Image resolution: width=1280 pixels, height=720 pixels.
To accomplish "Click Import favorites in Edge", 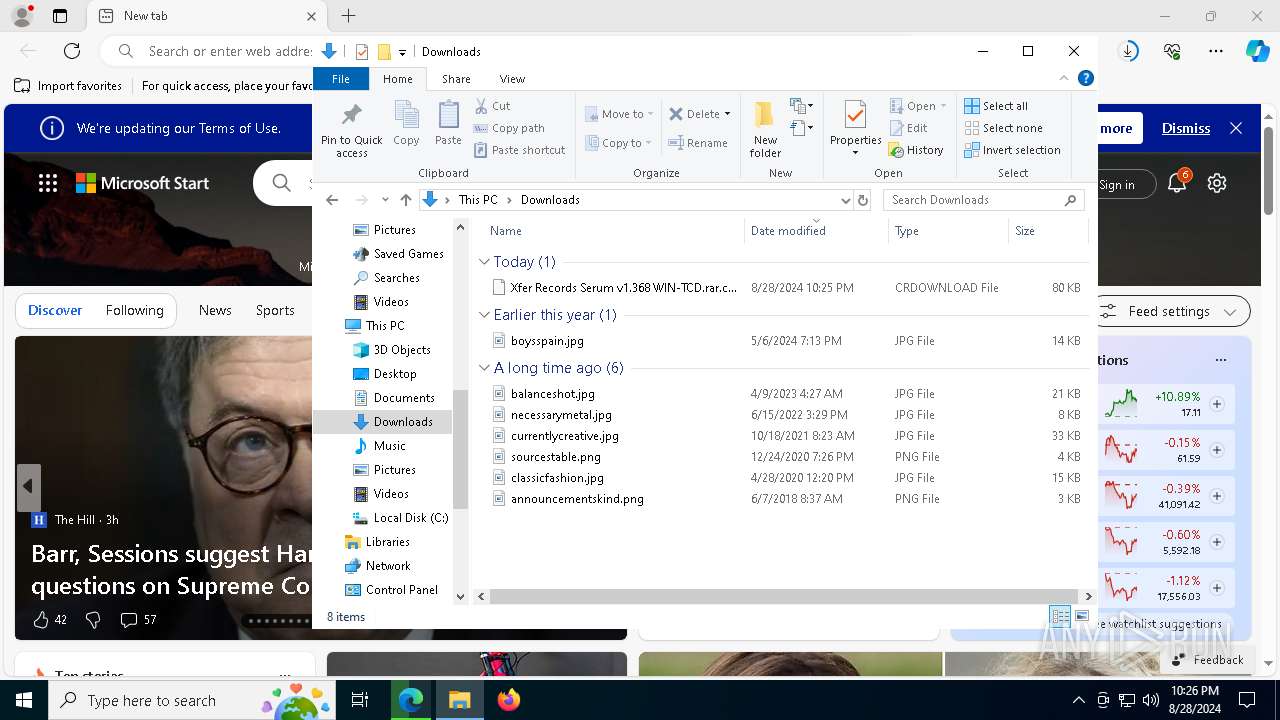I will click(x=68, y=86).
